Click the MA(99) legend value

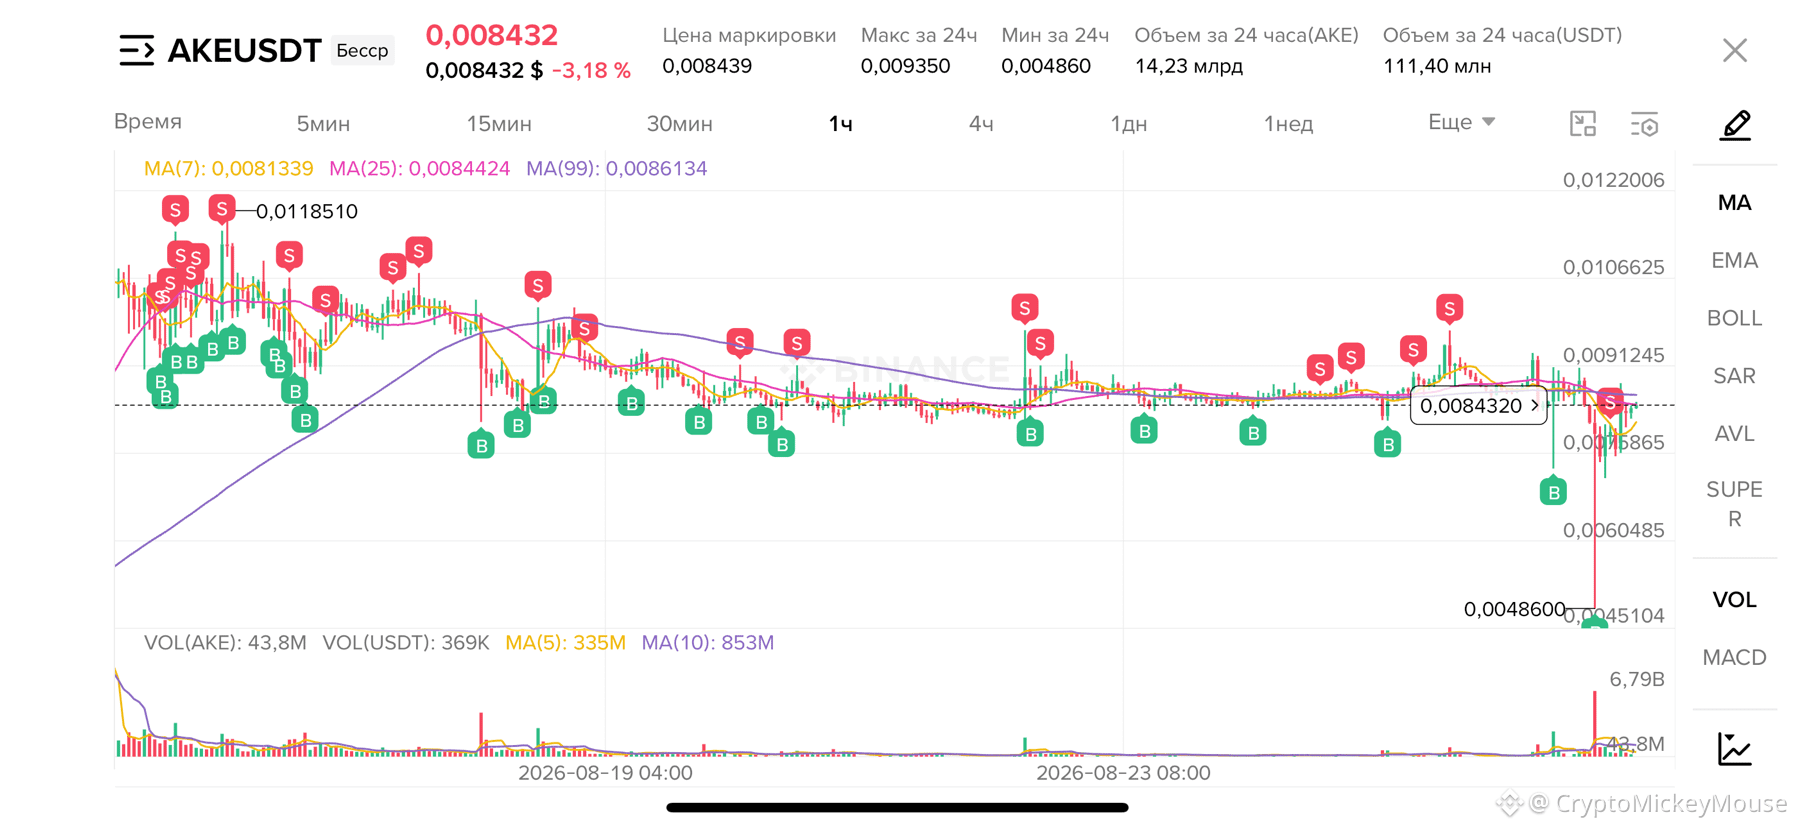616,168
